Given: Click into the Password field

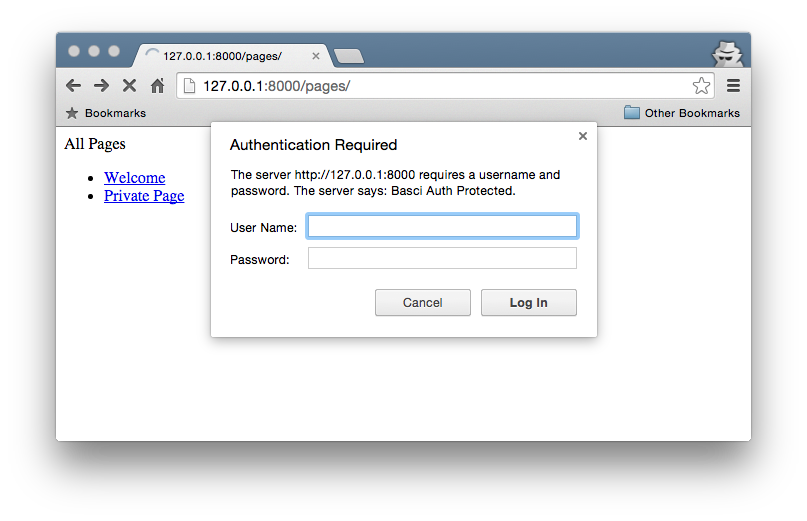Looking at the screenshot, I should coord(442,259).
